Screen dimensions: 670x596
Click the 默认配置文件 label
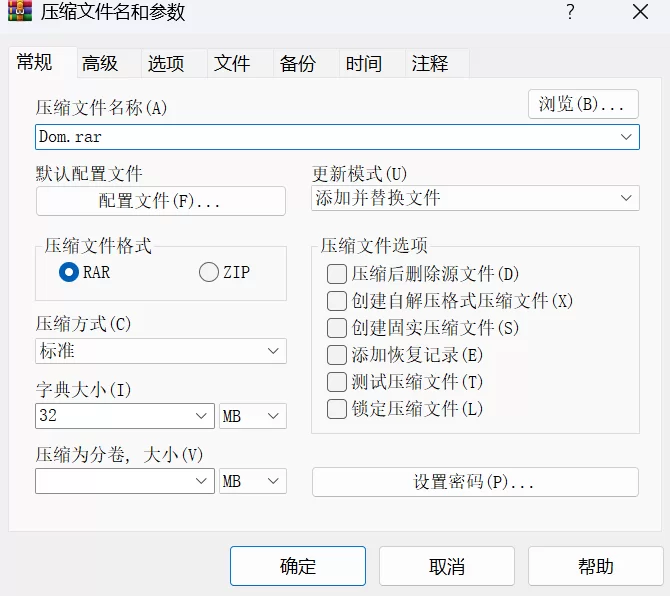click(89, 174)
